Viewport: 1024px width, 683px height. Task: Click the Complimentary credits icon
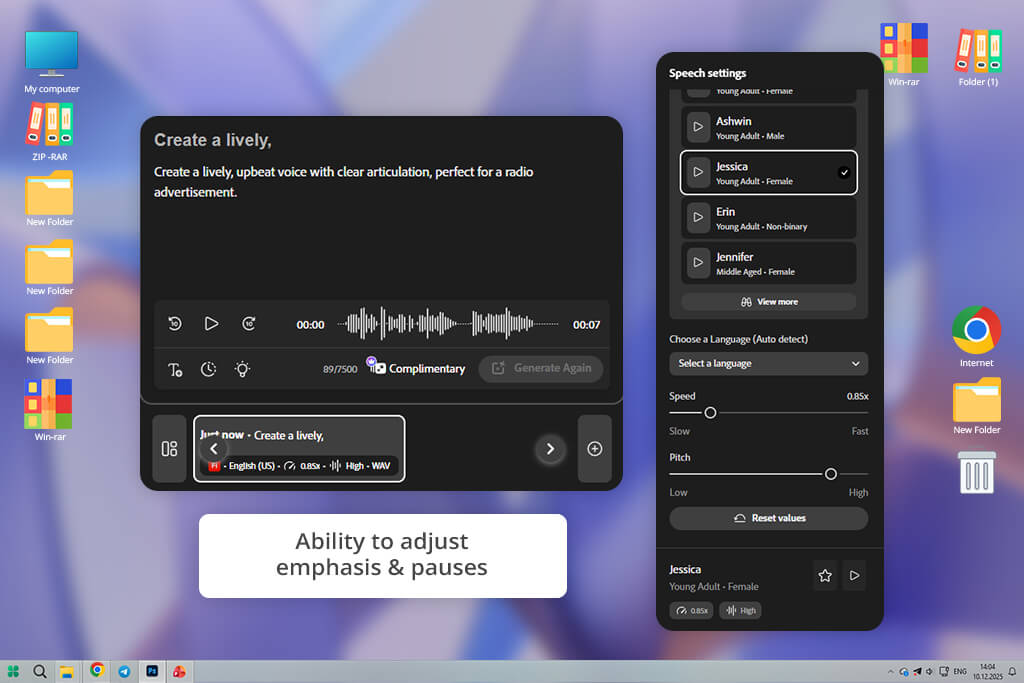pyautogui.click(x=376, y=366)
